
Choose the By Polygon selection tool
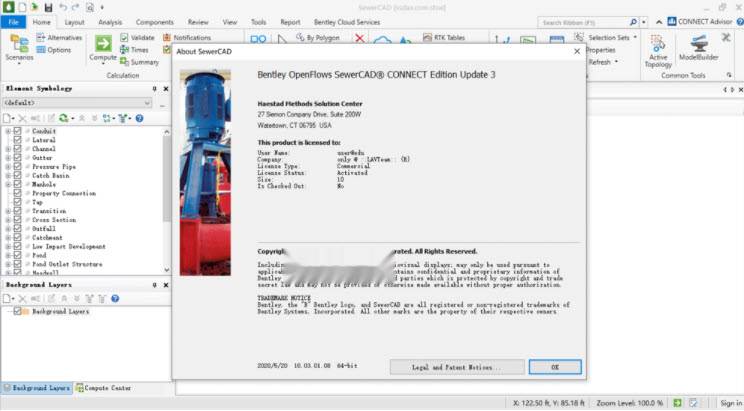tap(317, 37)
